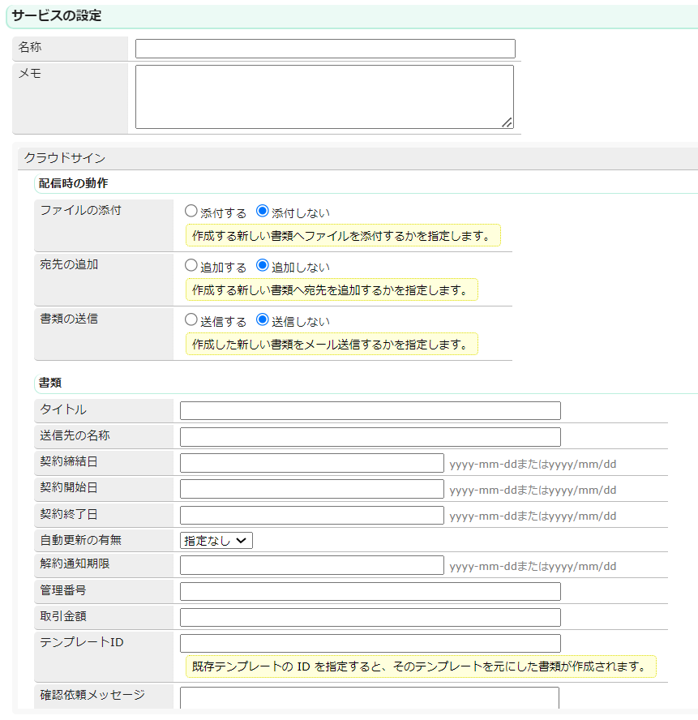Select the 添付しない radio option

263,212
